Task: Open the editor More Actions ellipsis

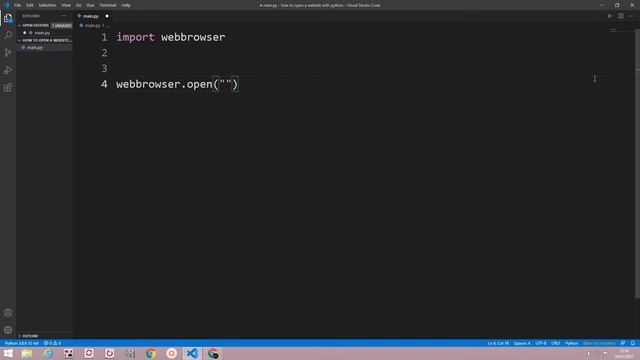Action: point(631,16)
